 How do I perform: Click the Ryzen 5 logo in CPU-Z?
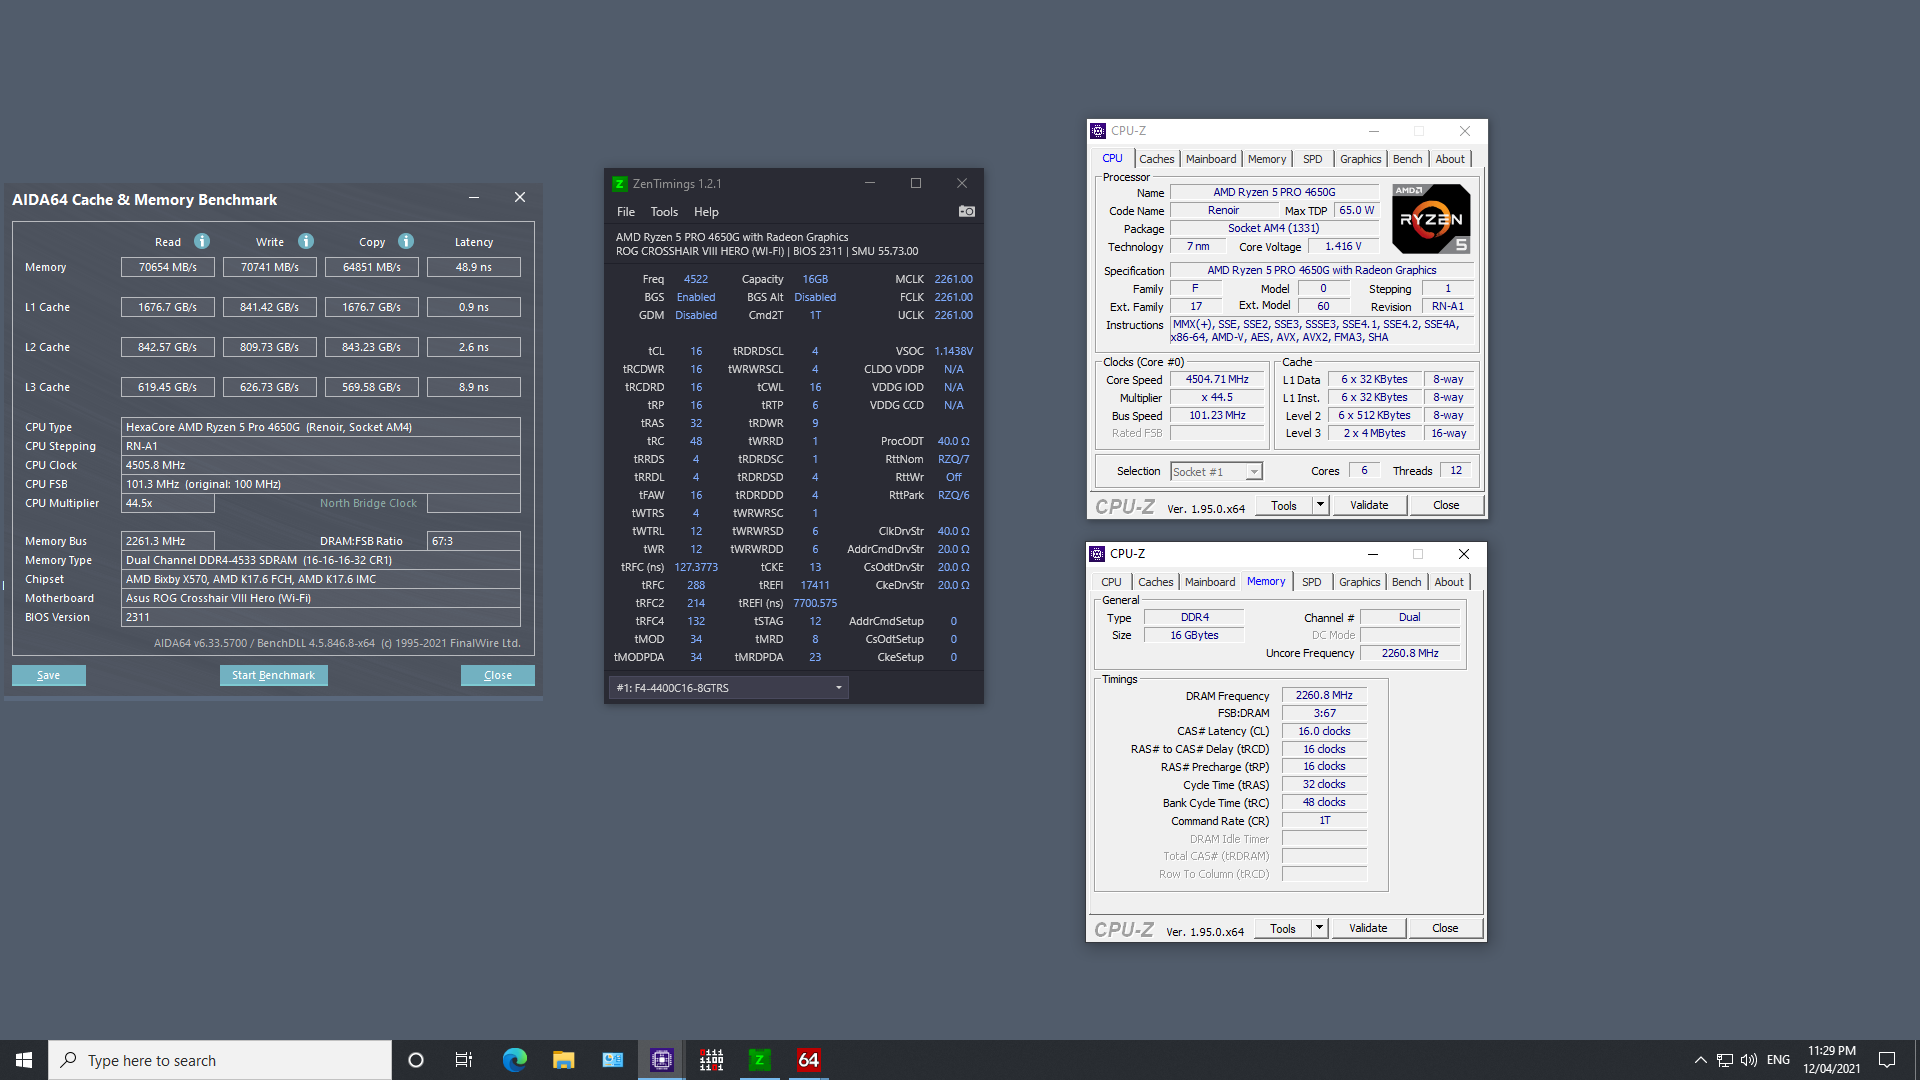pyautogui.click(x=1431, y=219)
